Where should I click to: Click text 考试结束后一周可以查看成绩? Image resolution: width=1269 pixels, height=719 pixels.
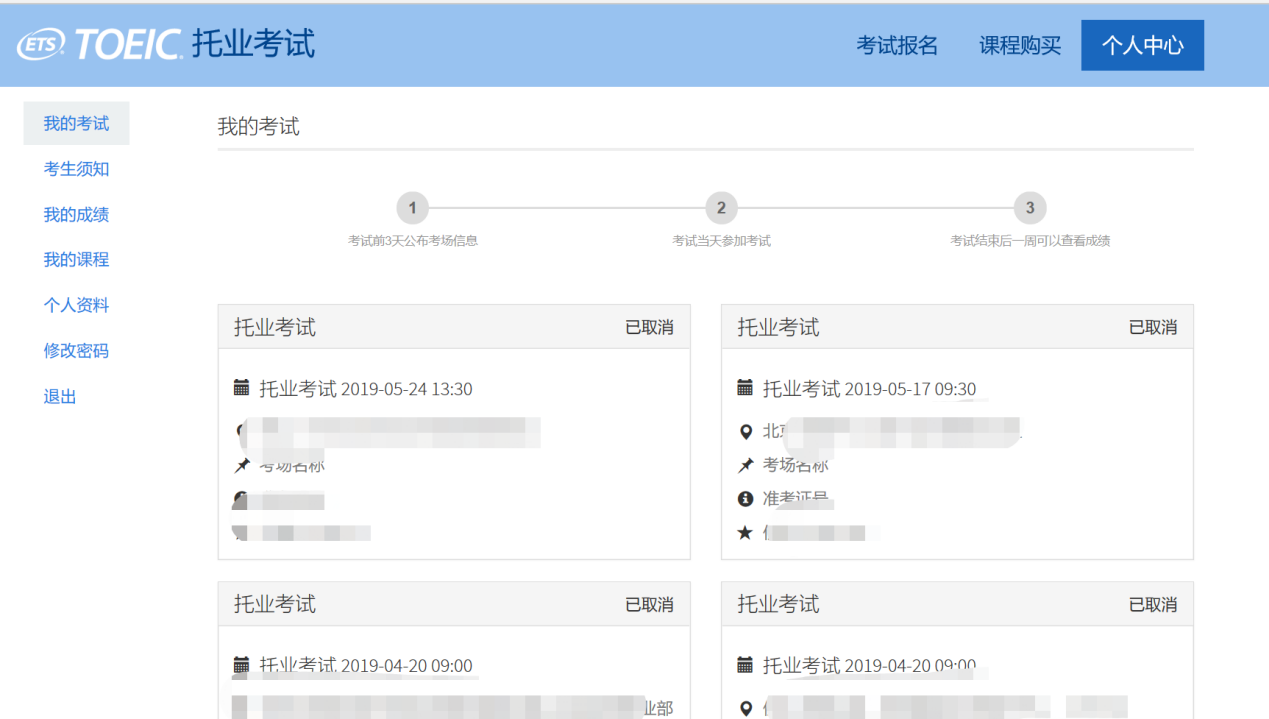[x=1030, y=241]
